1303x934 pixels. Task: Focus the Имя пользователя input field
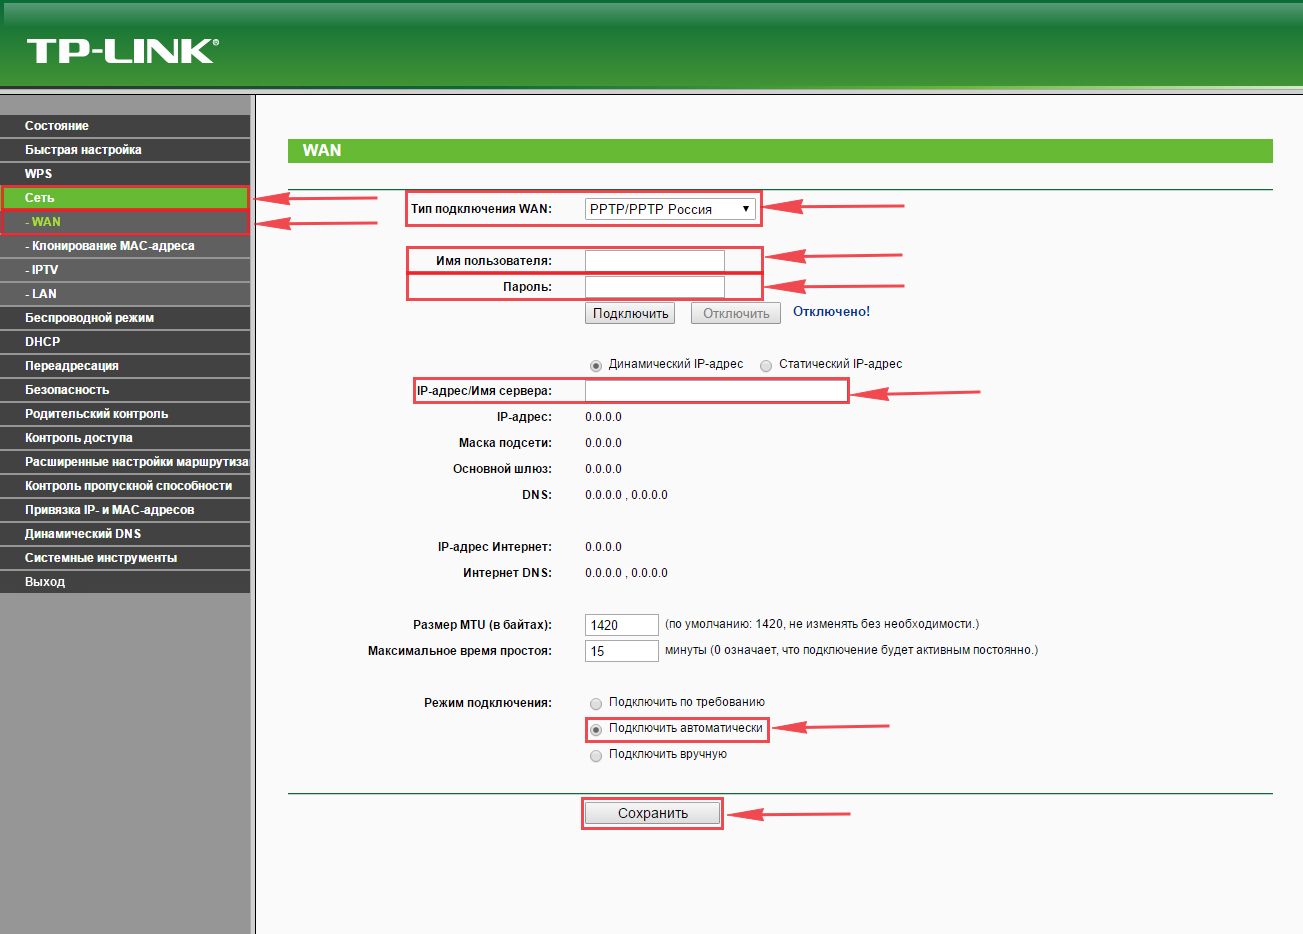(654, 261)
